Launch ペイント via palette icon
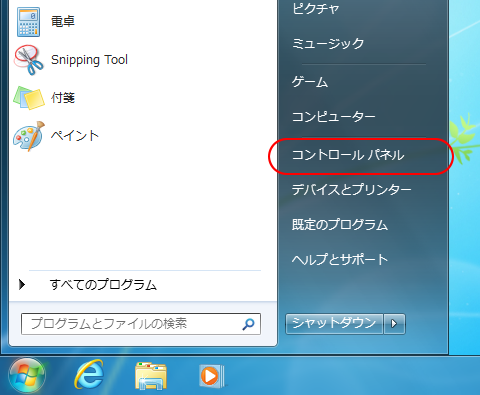Viewport: 480px width, 395px height. point(29,136)
